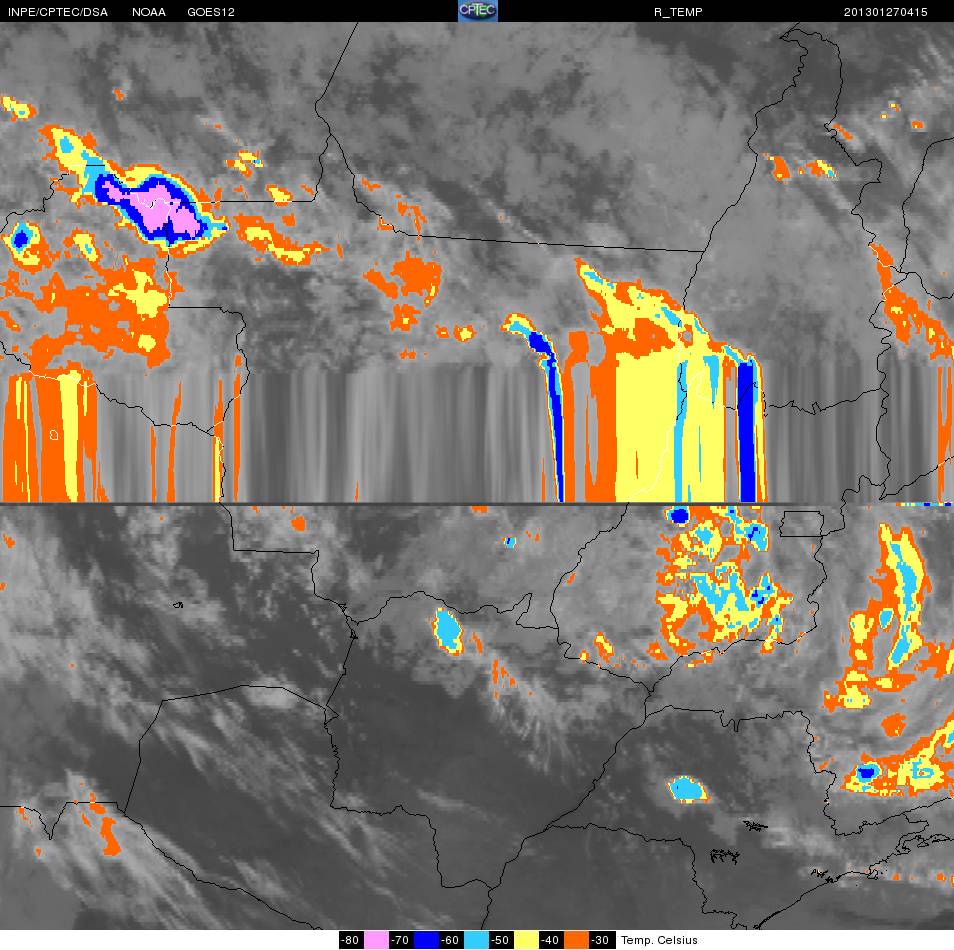This screenshot has width=954, height=950.
Task: Click the orange -40 to -30 legend swatch
Action: pyautogui.click(x=576, y=940)
